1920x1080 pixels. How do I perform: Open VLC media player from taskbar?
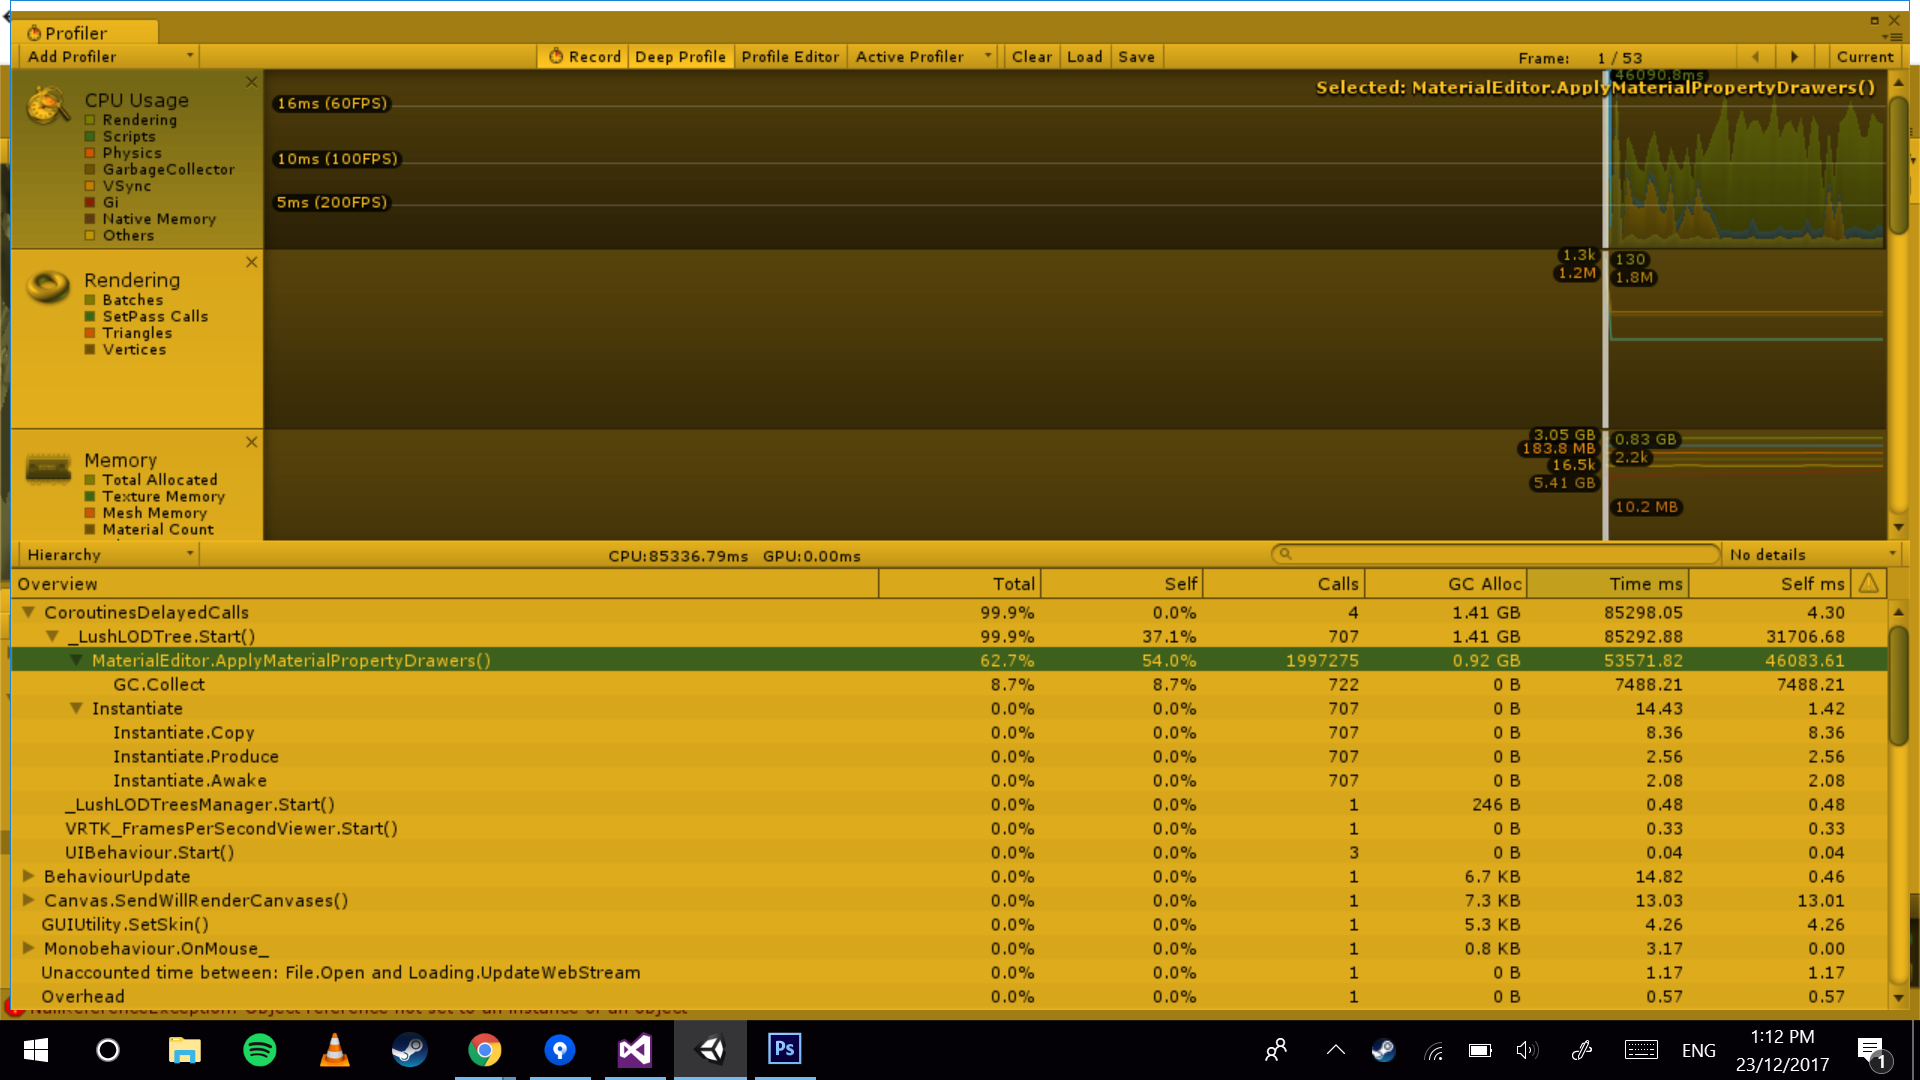pos(334,1050)
